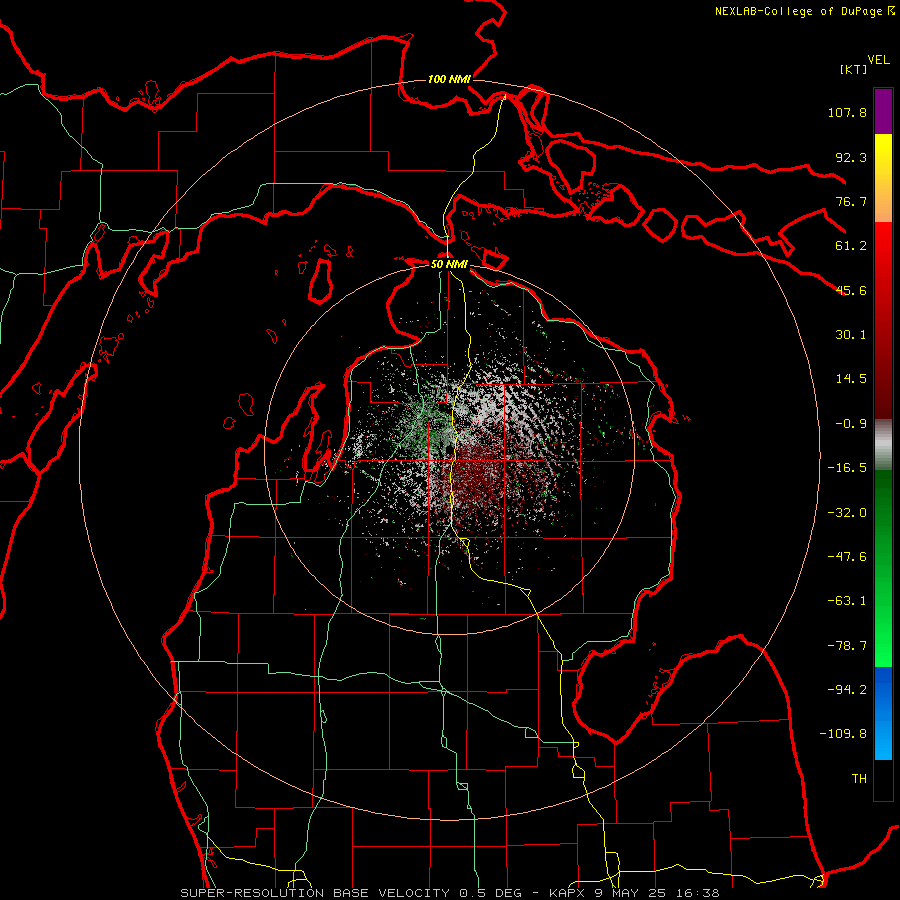The image size is (900, 900).
Task: Click the -16.5 velocity scale value
Action: click(x=847, y=468)
